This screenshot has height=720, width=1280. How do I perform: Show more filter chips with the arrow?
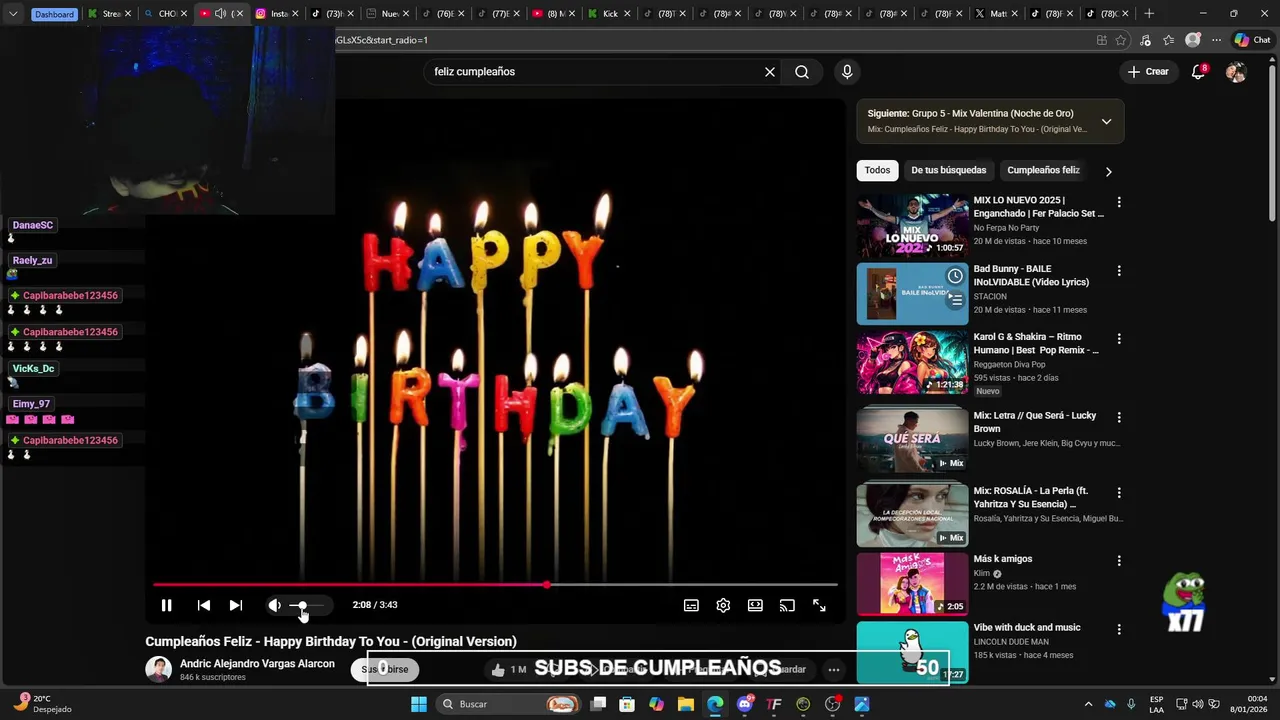point(1108,171)
